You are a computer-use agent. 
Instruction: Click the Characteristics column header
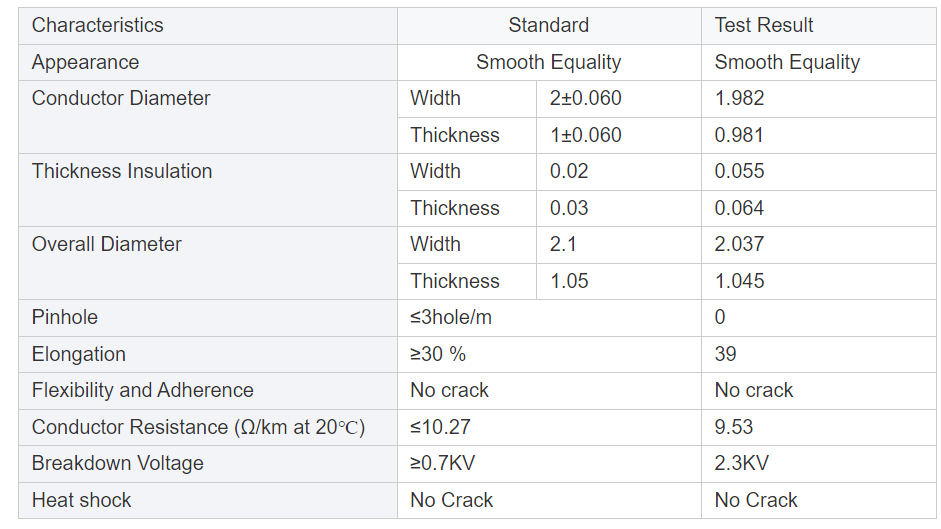point(98,26)
